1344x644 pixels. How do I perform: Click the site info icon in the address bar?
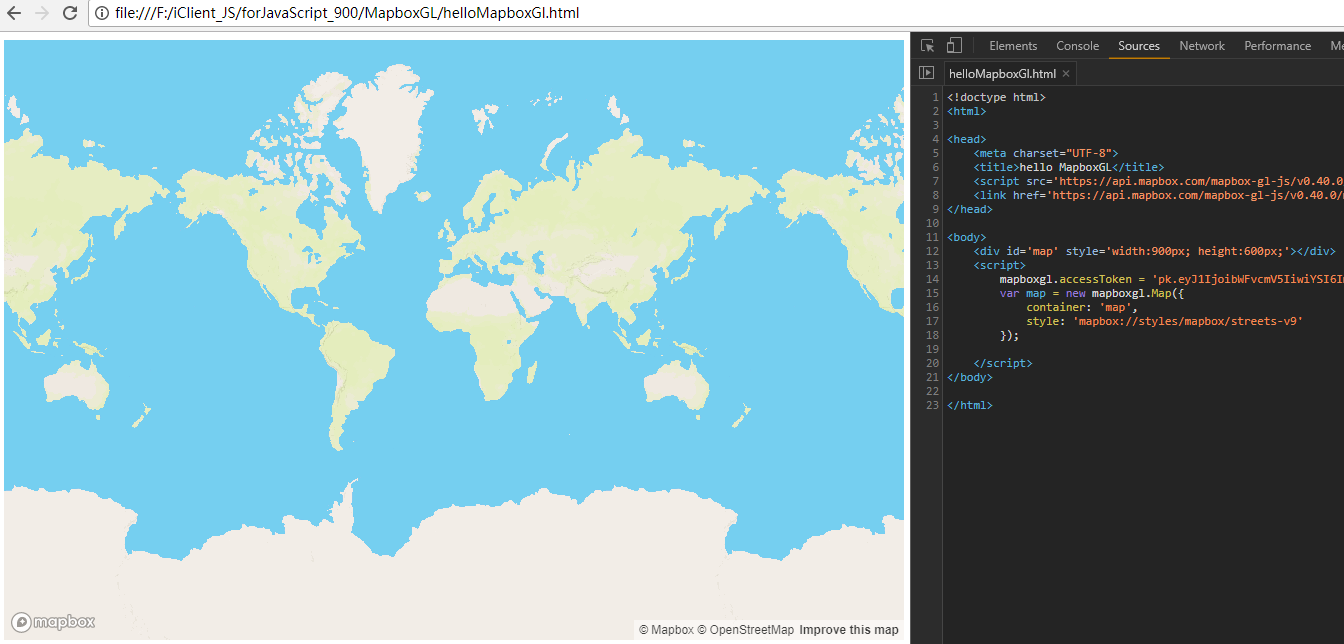coord(102,13)
